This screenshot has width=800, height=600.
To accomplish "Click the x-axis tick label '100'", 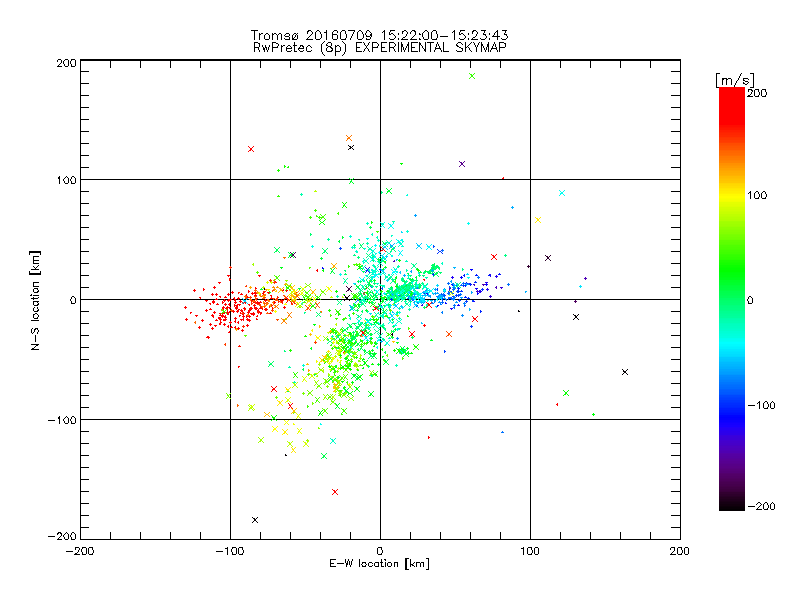I will 530,551.
